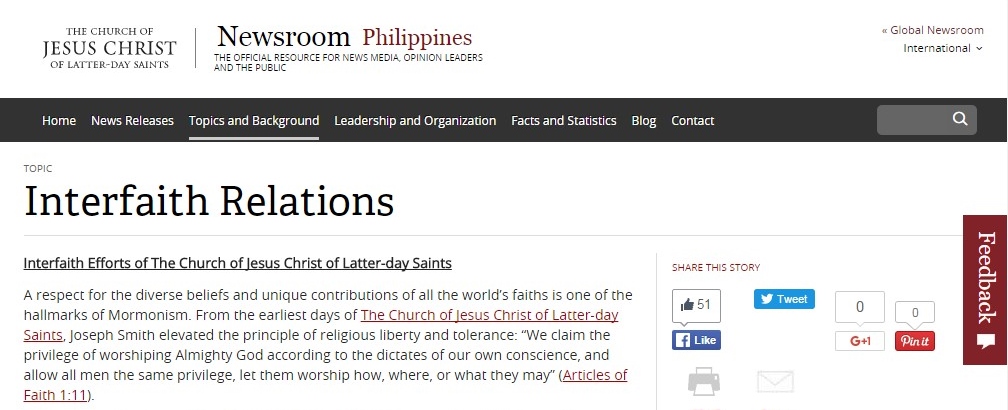Screen dimensions: 1008x410
Task: Click into the search input field
Action: [x=910, y=120]
